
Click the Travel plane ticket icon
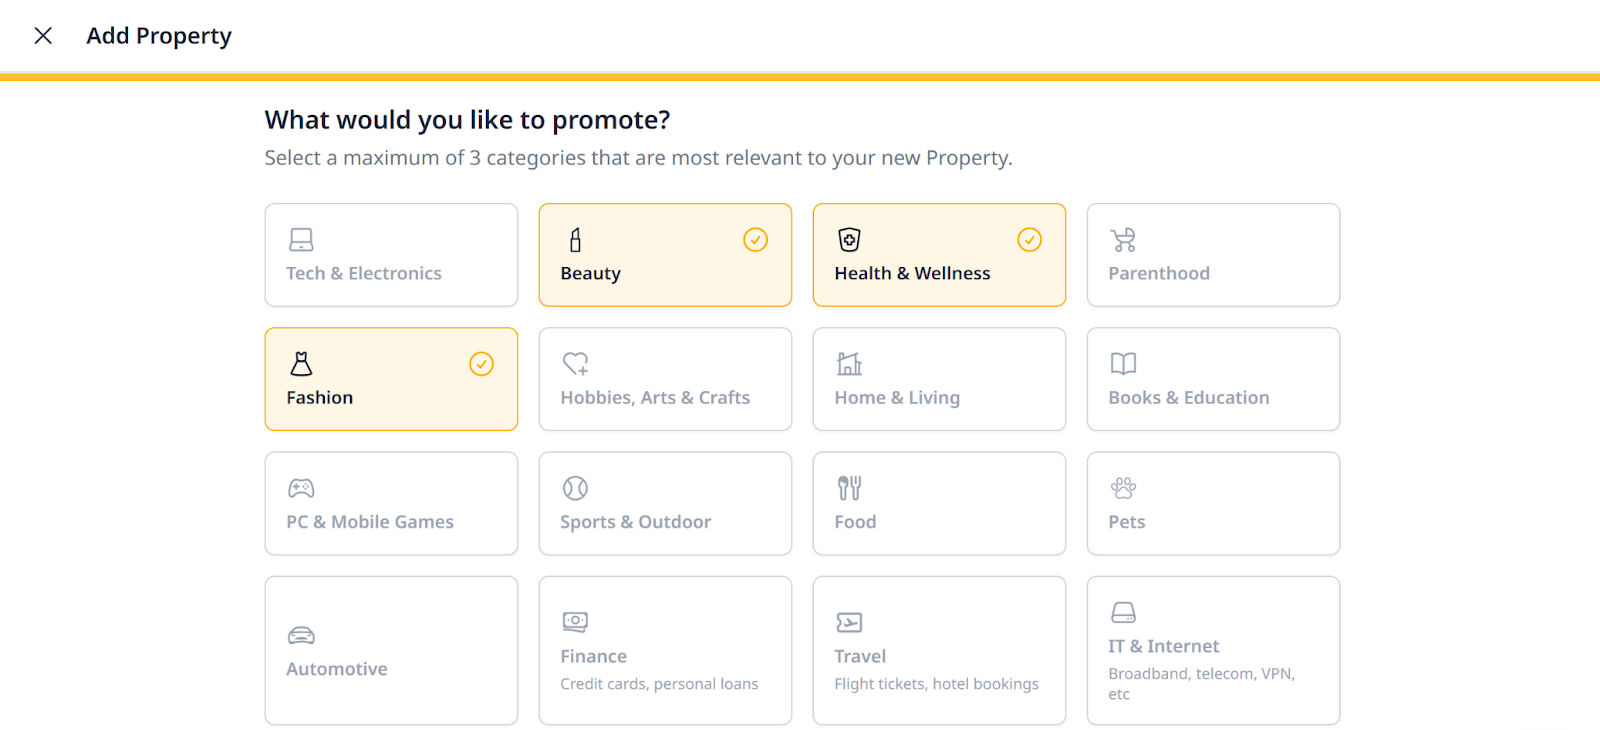click(x=849, y=622)
